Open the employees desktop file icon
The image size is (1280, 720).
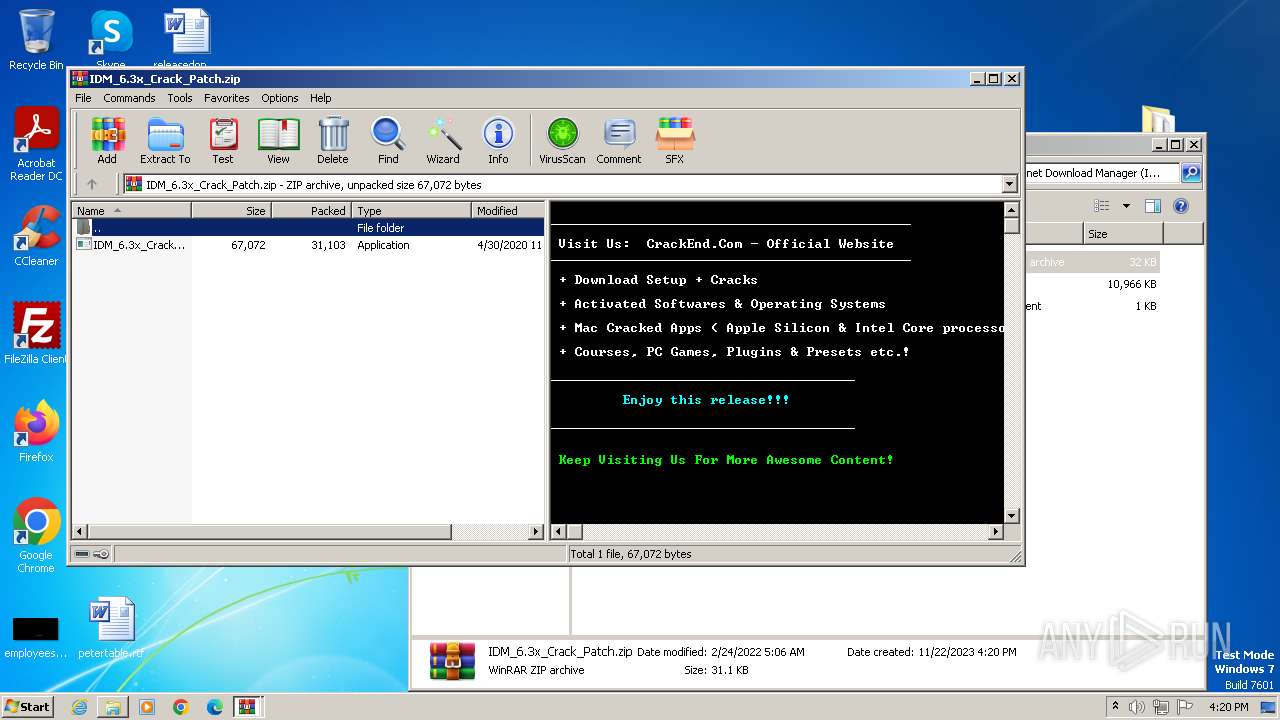[x=36, y=636]
